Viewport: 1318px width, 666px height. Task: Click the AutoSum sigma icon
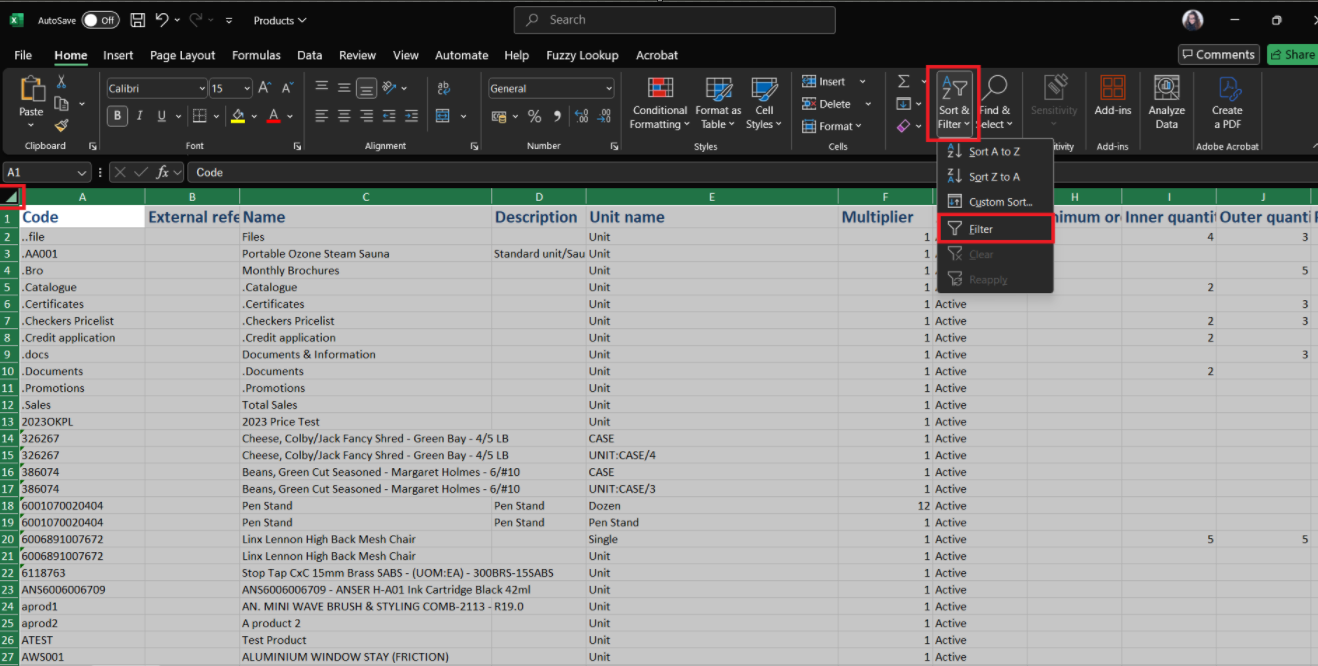coord(904,82)
